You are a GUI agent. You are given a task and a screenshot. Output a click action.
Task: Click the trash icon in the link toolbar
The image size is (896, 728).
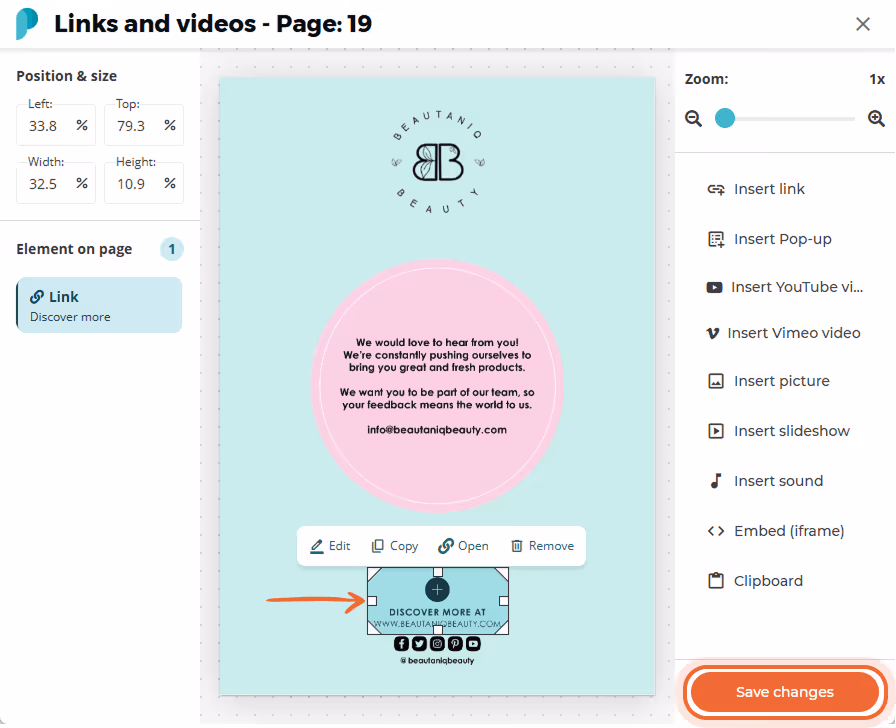(x=517, y=546)
